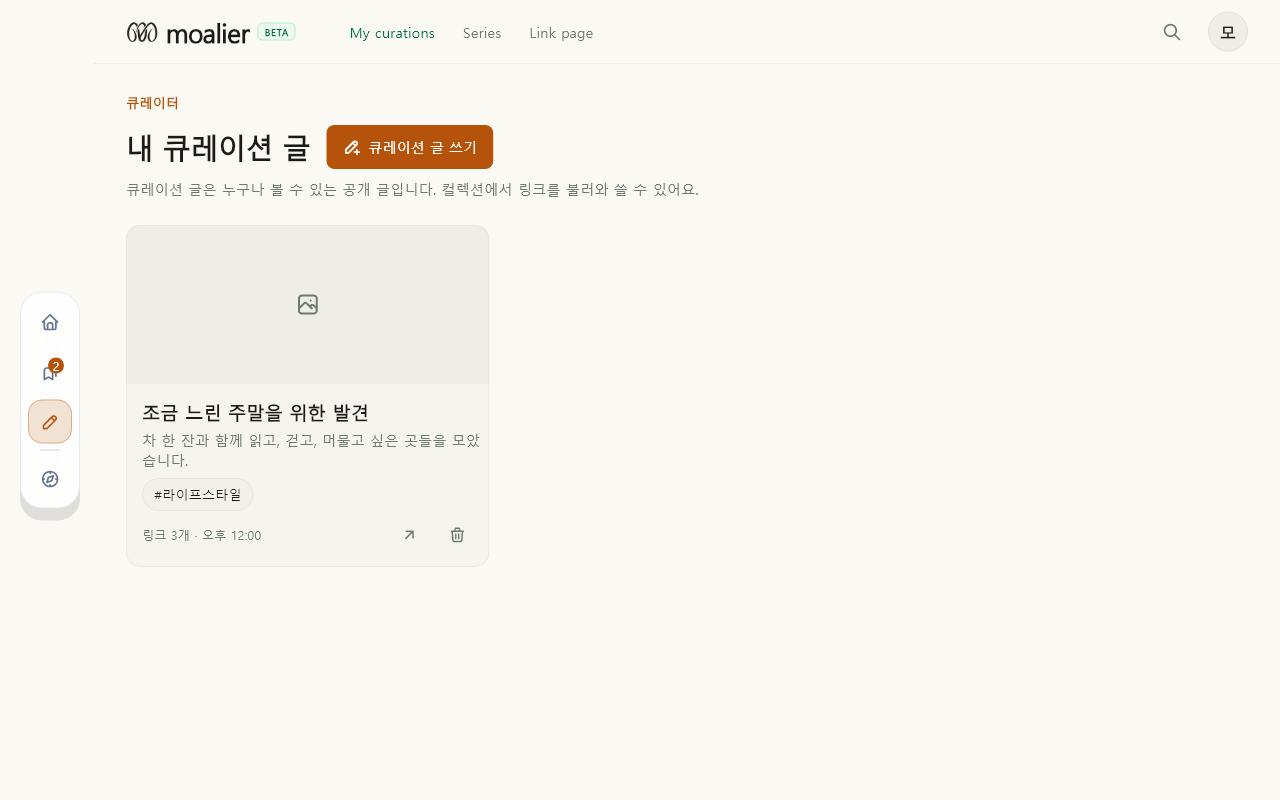
Task: Open post titled 조금 느린 주말을 위한 발견
Action: tap(256, 412)
